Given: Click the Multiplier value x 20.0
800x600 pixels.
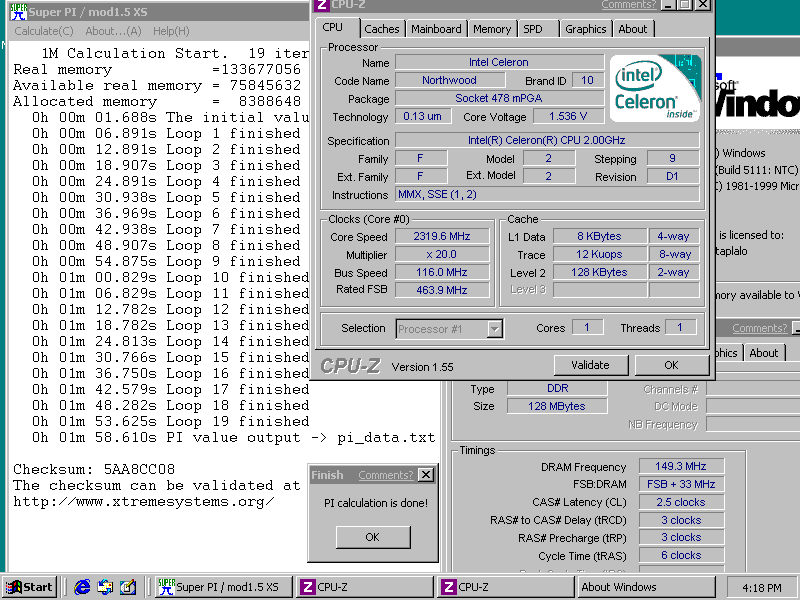Looking at the screenshot, I should point(442,254).
